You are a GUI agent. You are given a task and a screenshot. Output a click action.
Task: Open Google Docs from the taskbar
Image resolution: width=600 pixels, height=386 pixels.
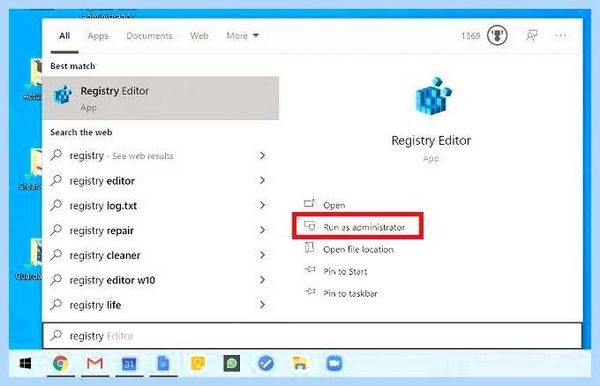[x=163, y=363]
